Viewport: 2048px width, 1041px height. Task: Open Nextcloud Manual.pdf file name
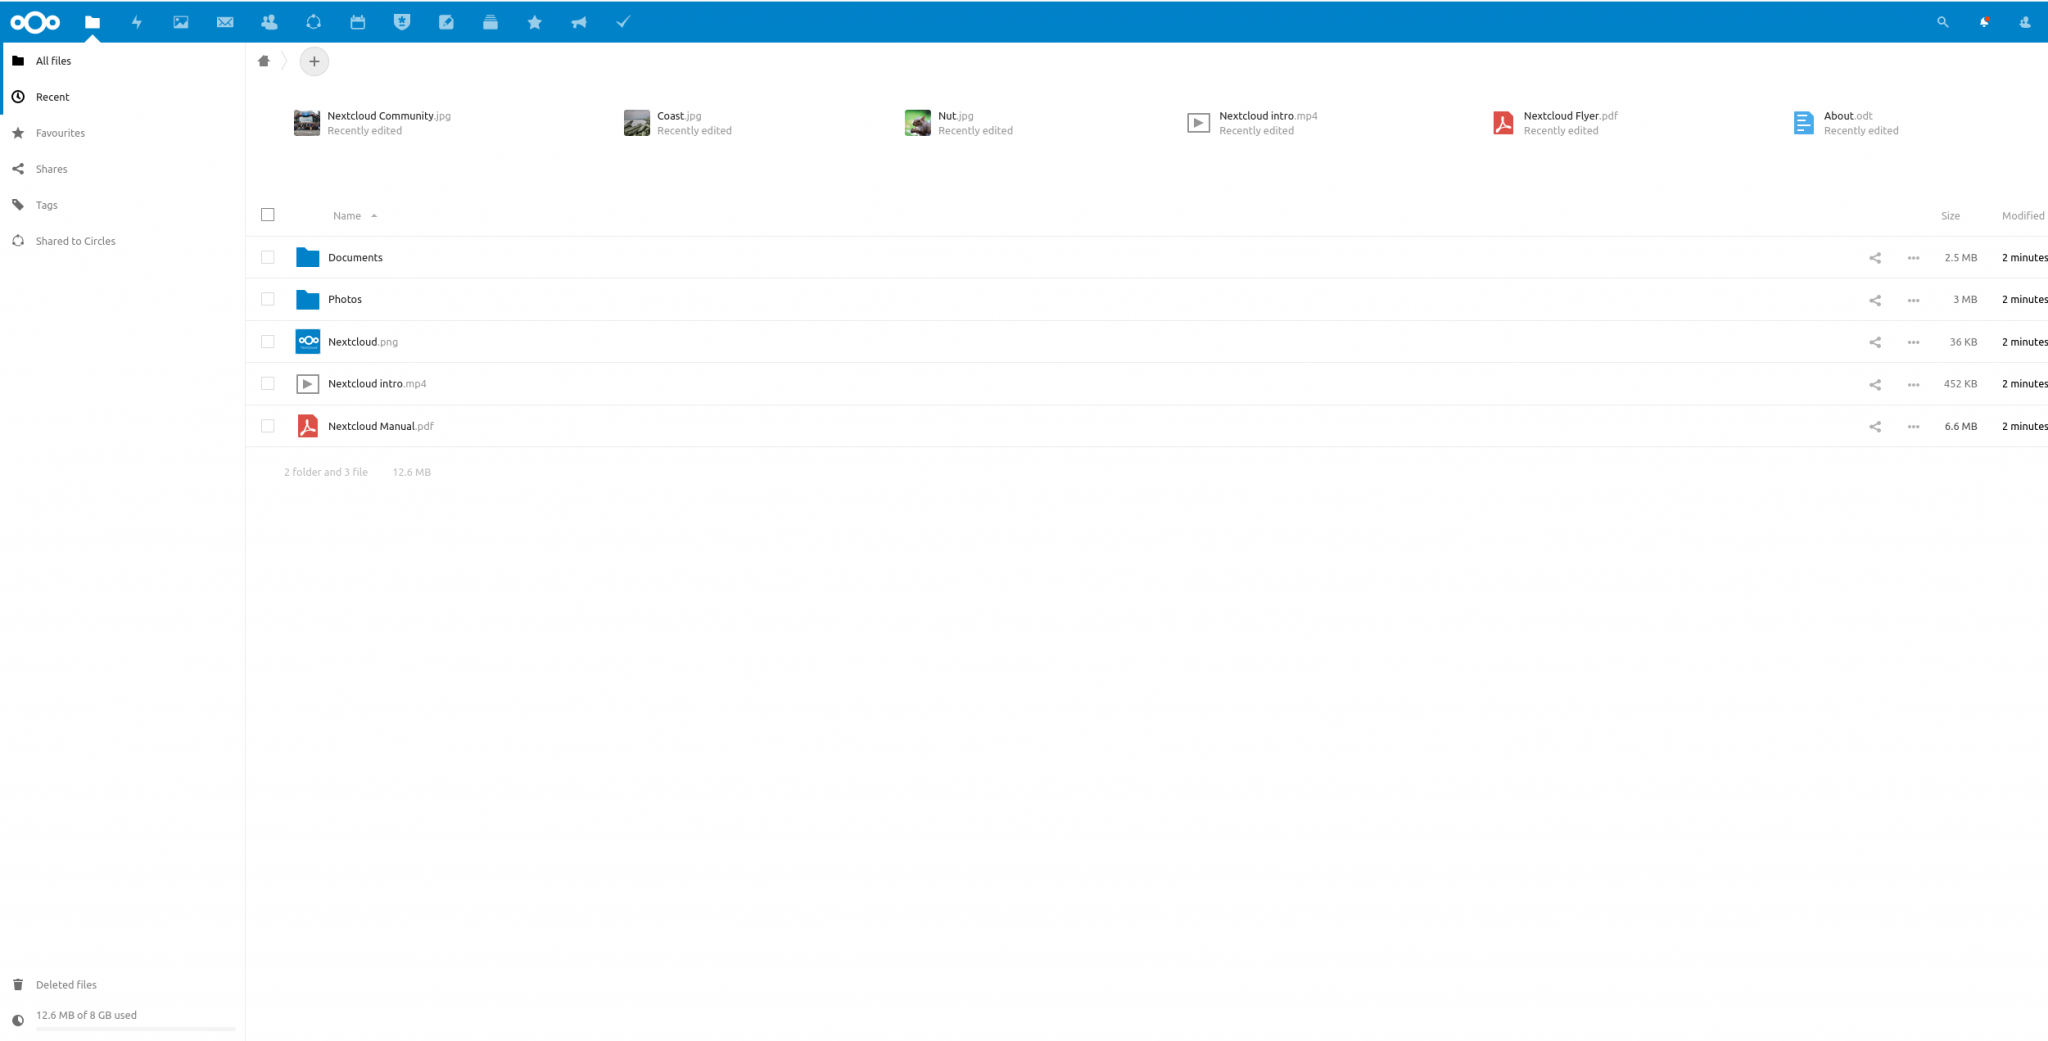pos(381,426)
